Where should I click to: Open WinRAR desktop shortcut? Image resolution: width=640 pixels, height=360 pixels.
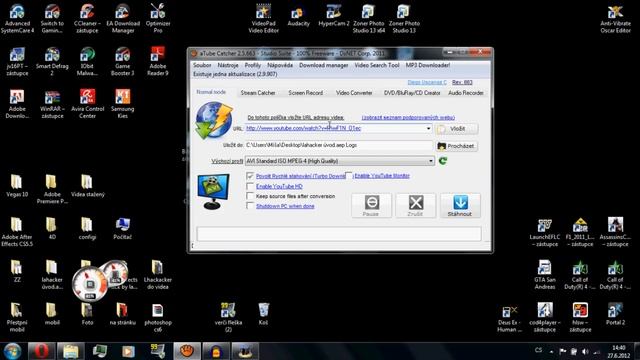tap(52, 104)
